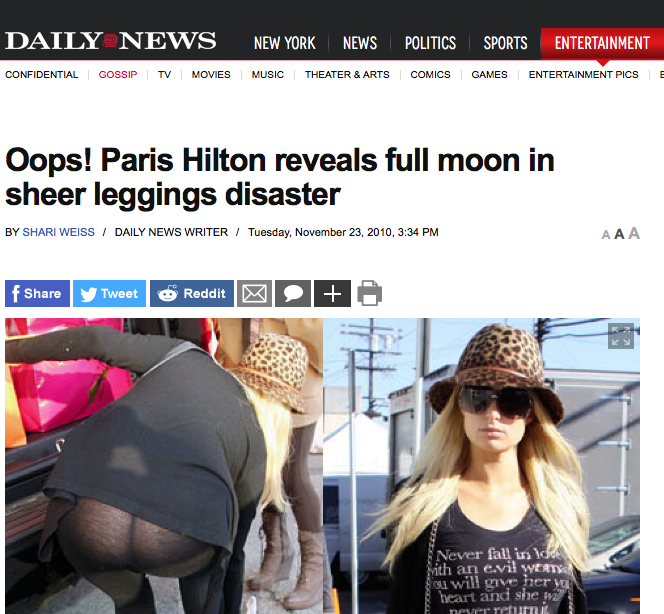
Task: Tweet this article
Action: click(x=109, y=293)
